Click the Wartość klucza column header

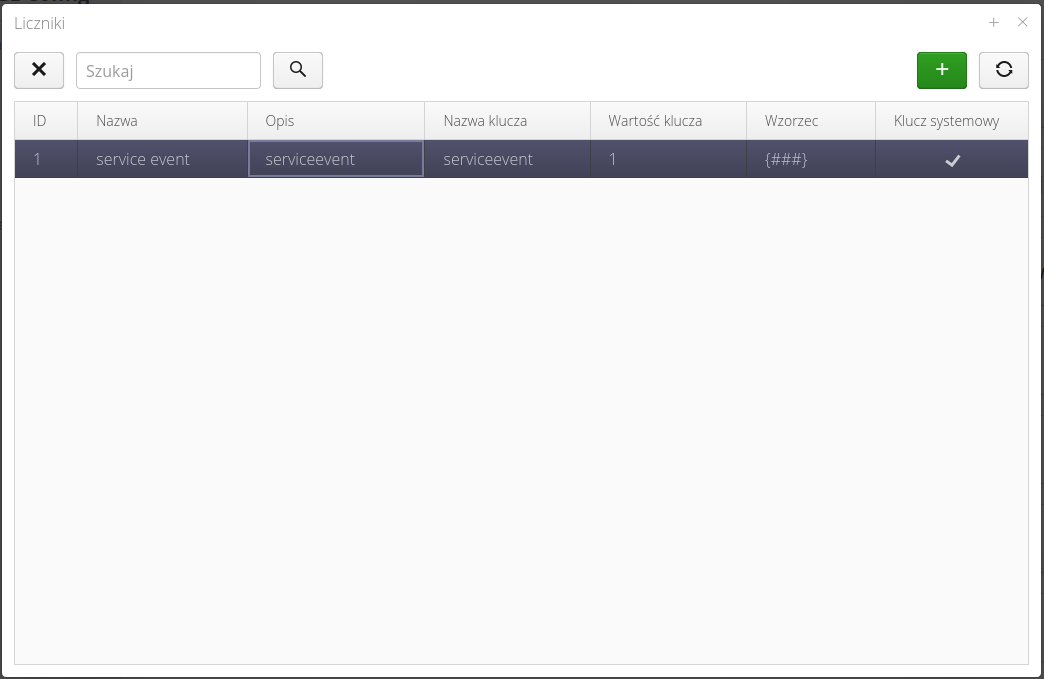pos(655,121)
